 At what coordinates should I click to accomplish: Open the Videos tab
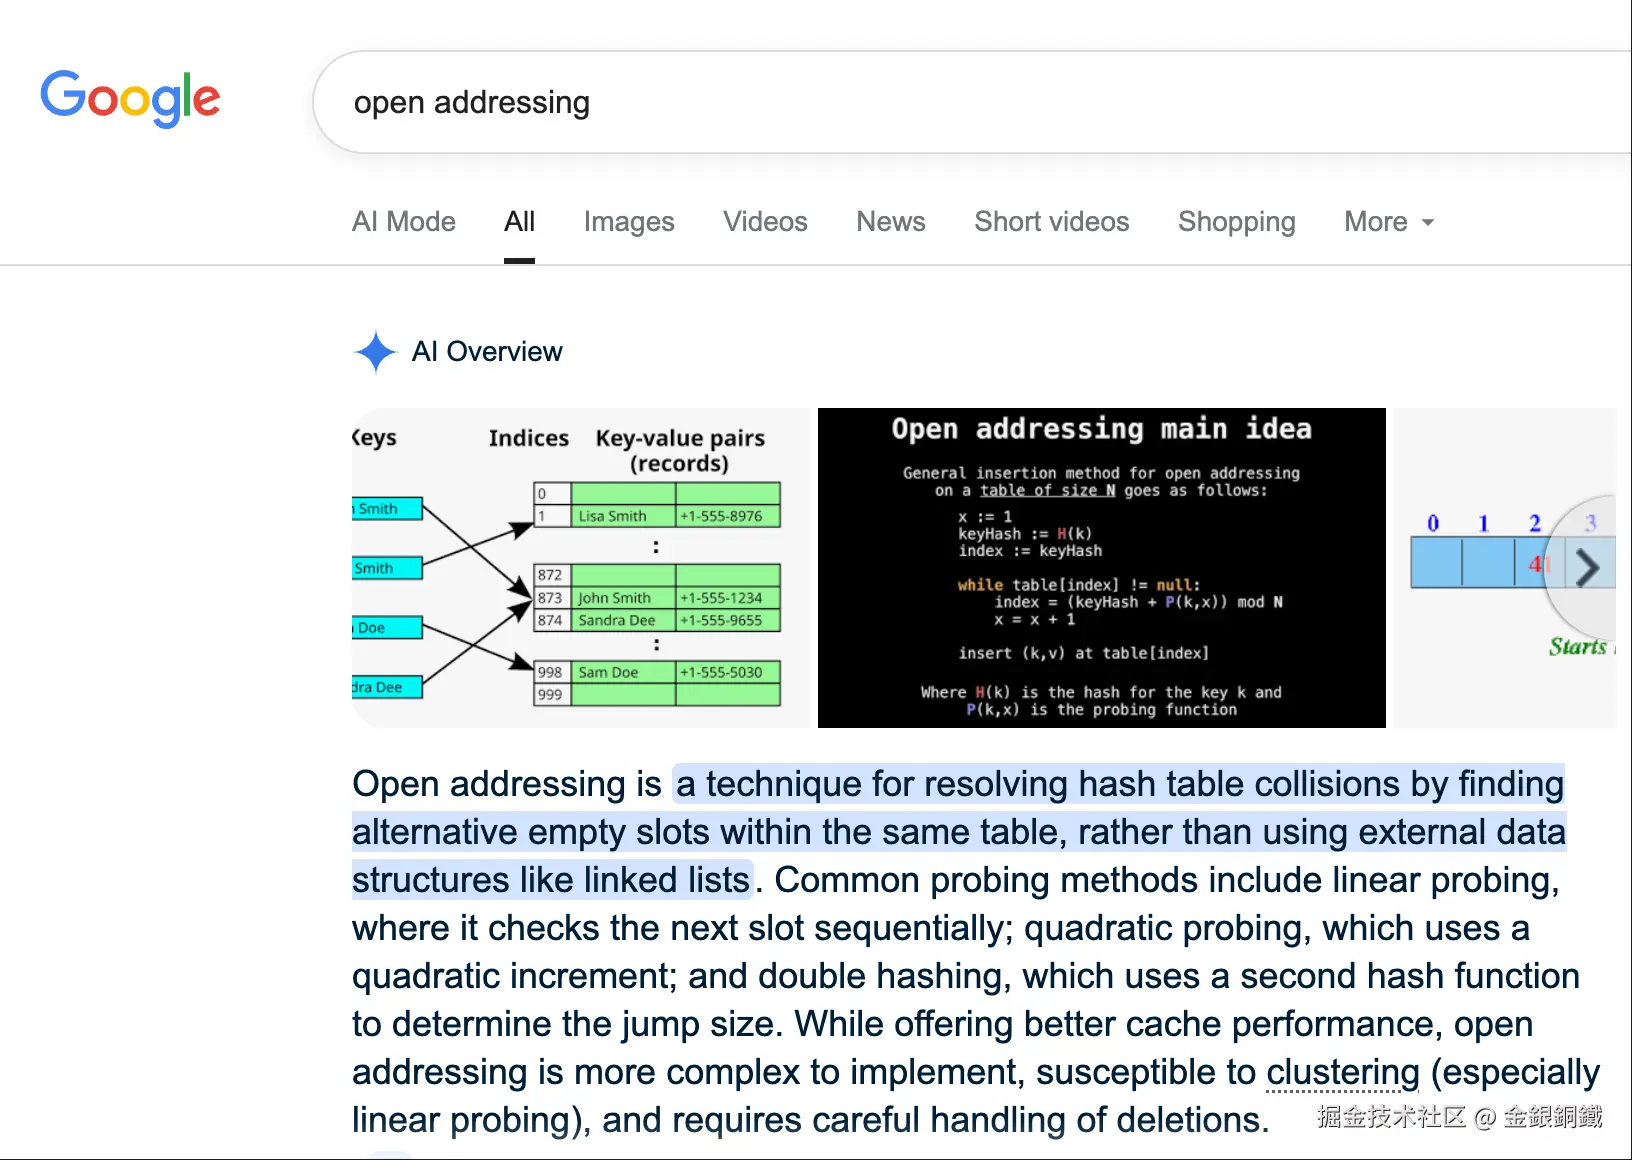[765, 222]
